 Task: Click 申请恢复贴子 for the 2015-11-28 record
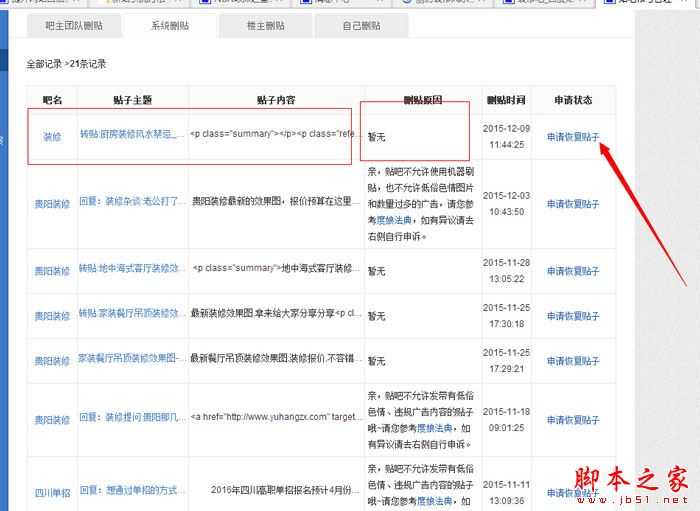click(573, 271)
